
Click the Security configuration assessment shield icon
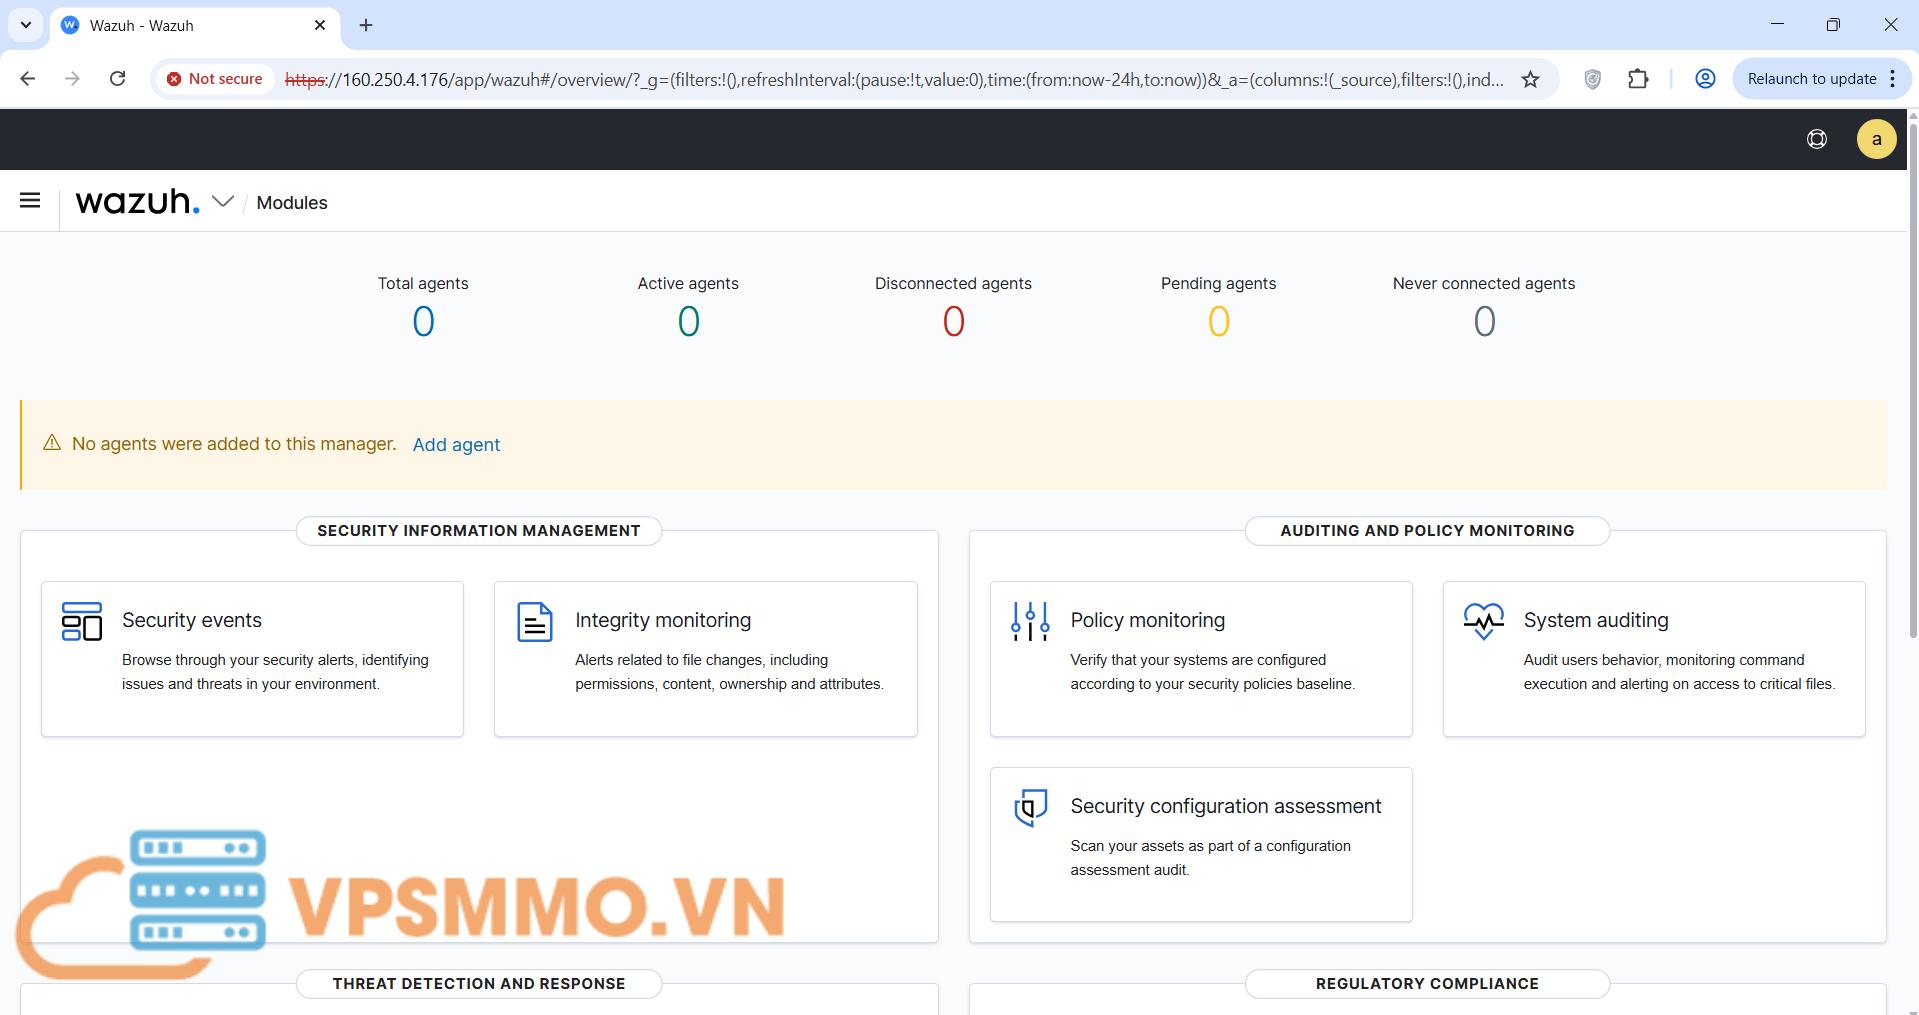click(1030, 807)
